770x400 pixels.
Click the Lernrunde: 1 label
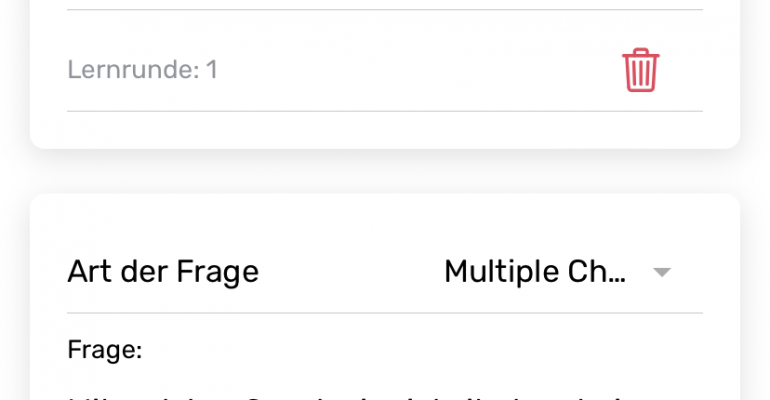pos(142,69)
